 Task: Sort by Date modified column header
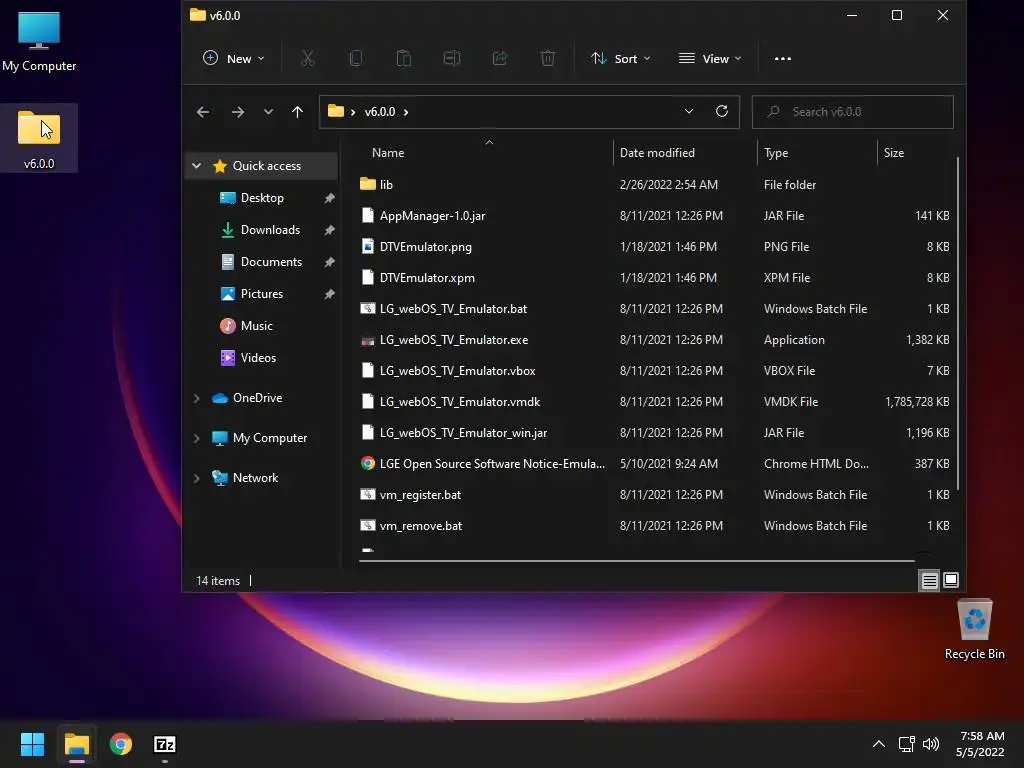coord(657,153)
